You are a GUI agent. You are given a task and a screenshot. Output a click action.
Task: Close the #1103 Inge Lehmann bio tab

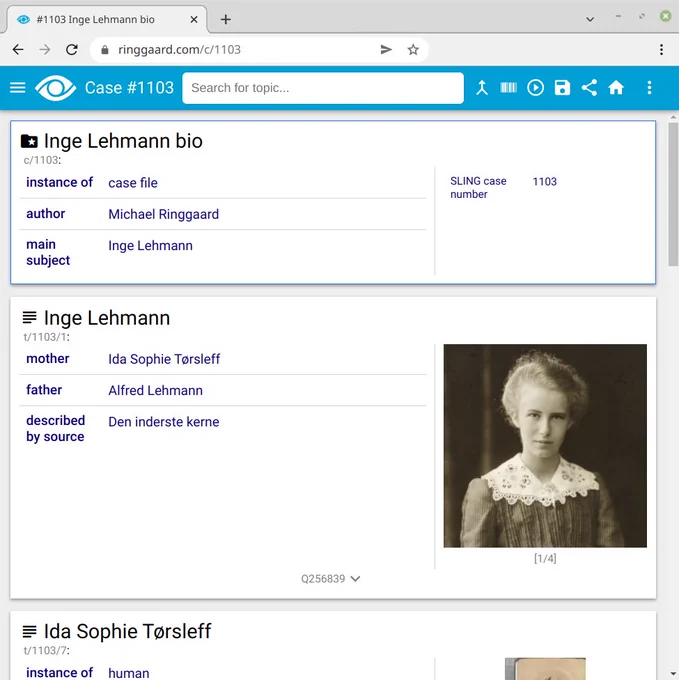194,20
